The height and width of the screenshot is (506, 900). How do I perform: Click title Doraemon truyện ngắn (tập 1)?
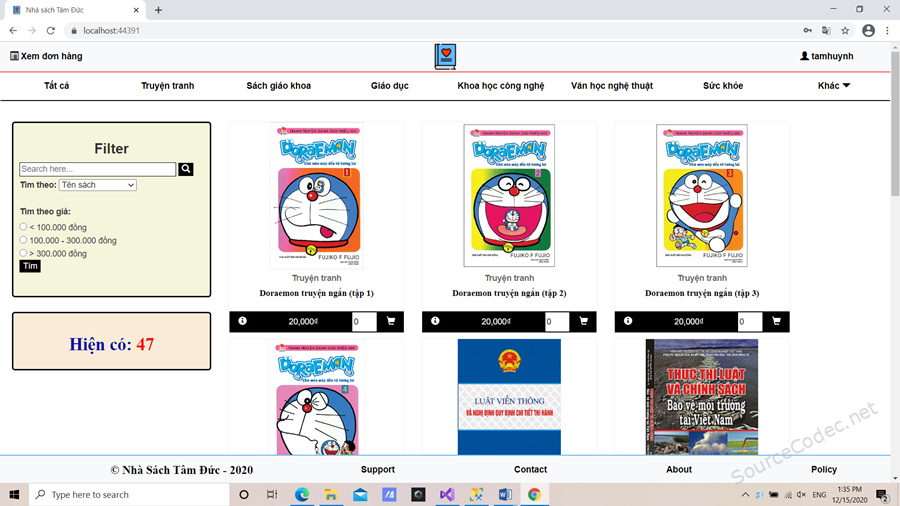[x=317, y=293]
